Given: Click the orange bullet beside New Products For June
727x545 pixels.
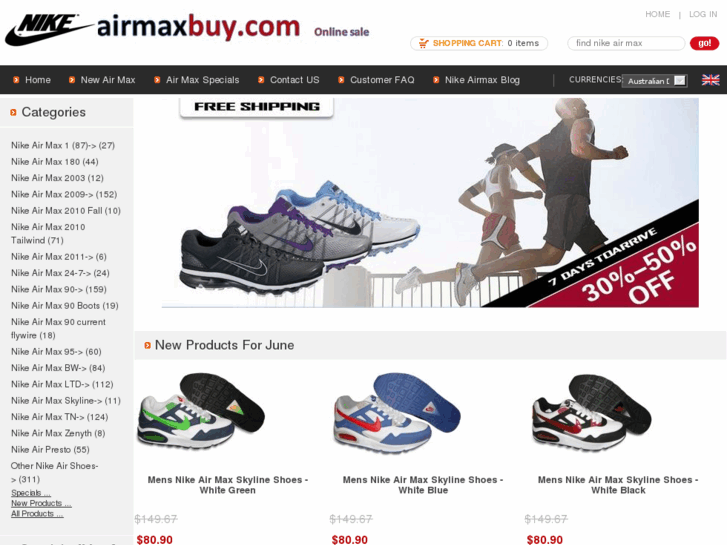Looking at the screenshot, I should pyautogui.click(x=147, y=345).
